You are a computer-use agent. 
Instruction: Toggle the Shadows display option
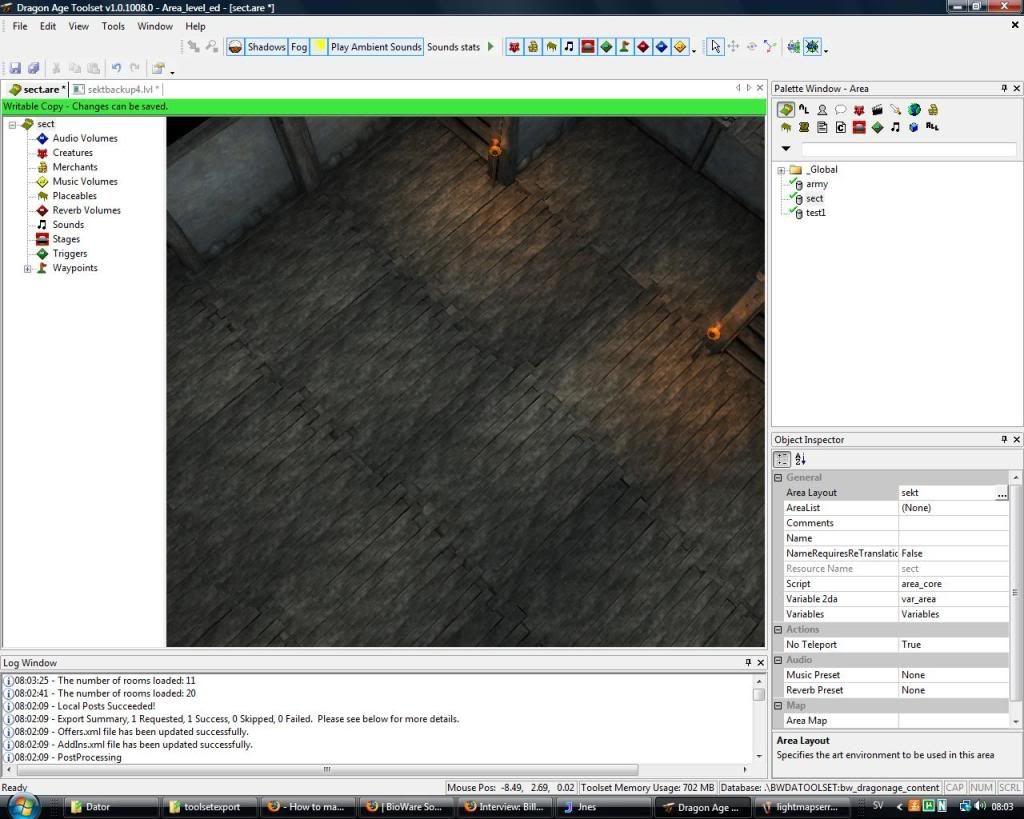coord(265,47)
